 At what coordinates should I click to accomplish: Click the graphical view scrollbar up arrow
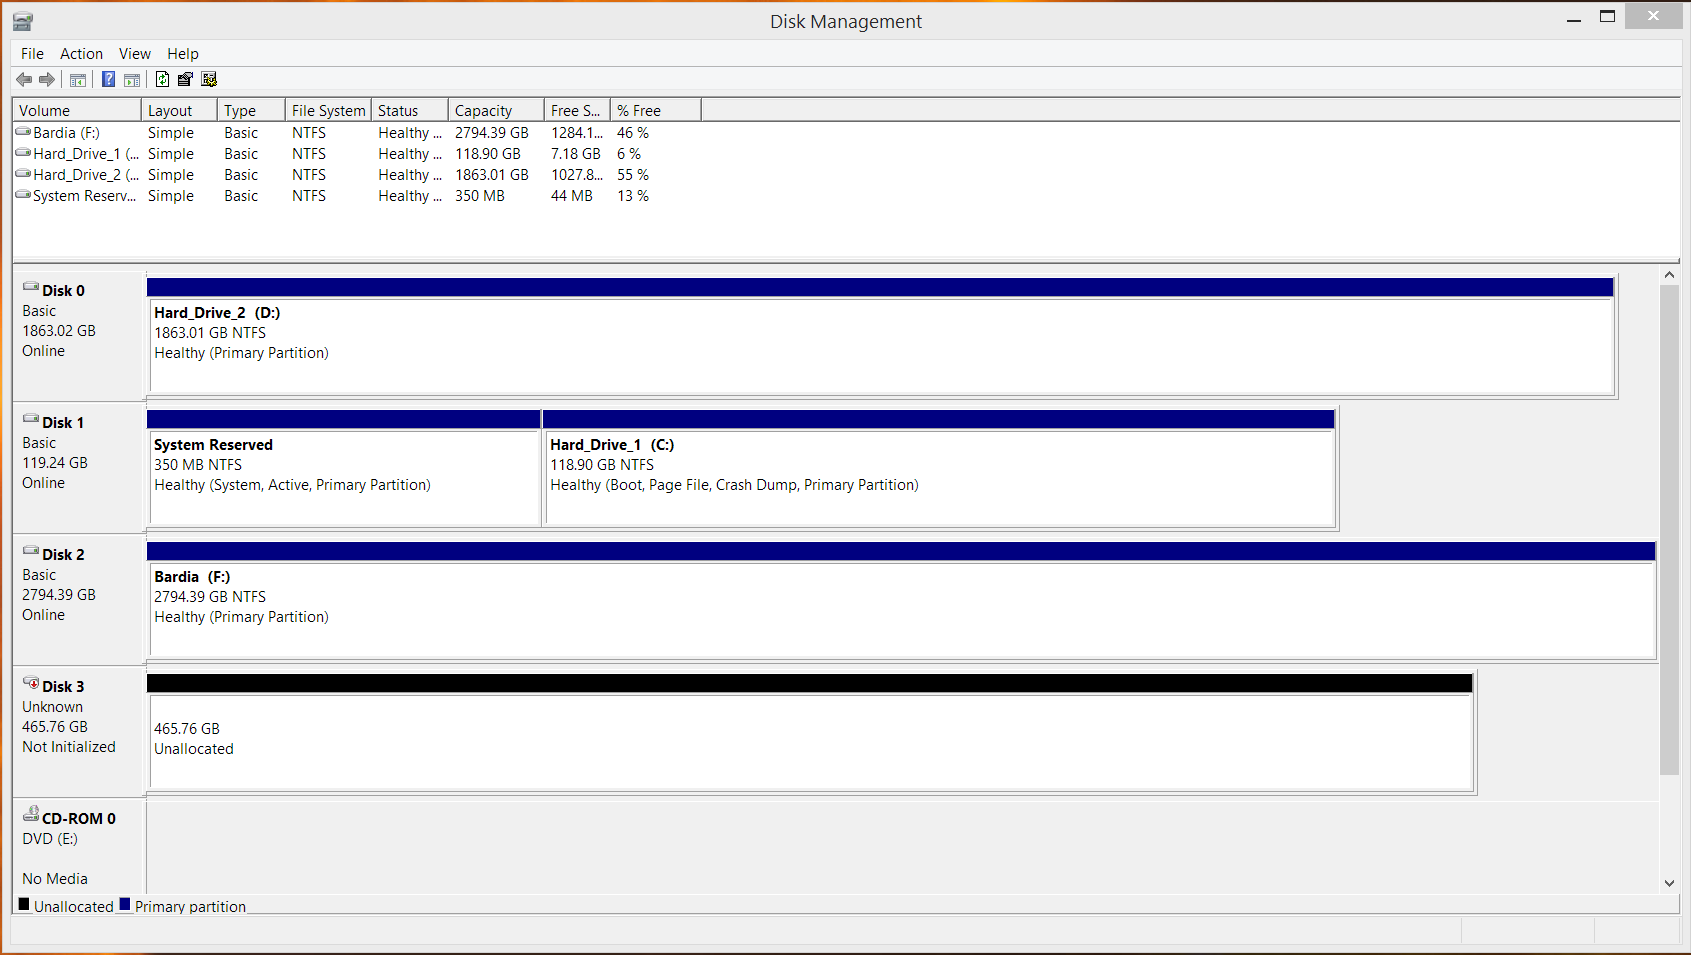pos(1669,274)
